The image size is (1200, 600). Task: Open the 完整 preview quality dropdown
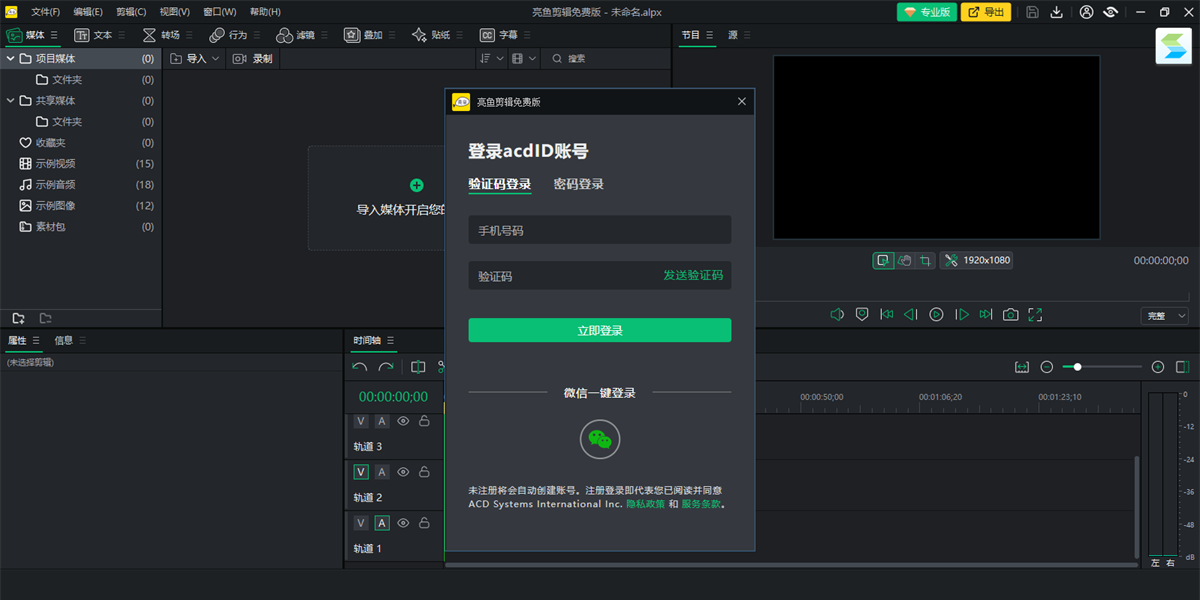tap(1164, 316)
